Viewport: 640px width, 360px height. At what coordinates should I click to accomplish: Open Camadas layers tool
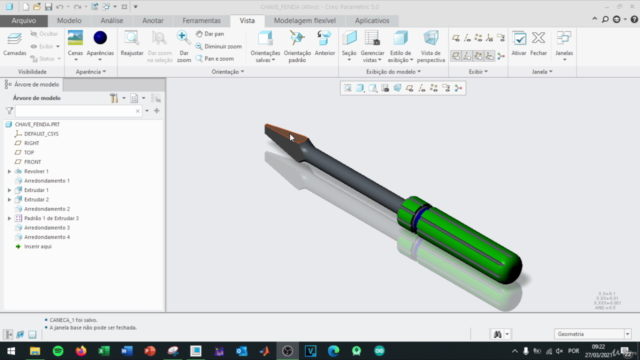(14, 44)
